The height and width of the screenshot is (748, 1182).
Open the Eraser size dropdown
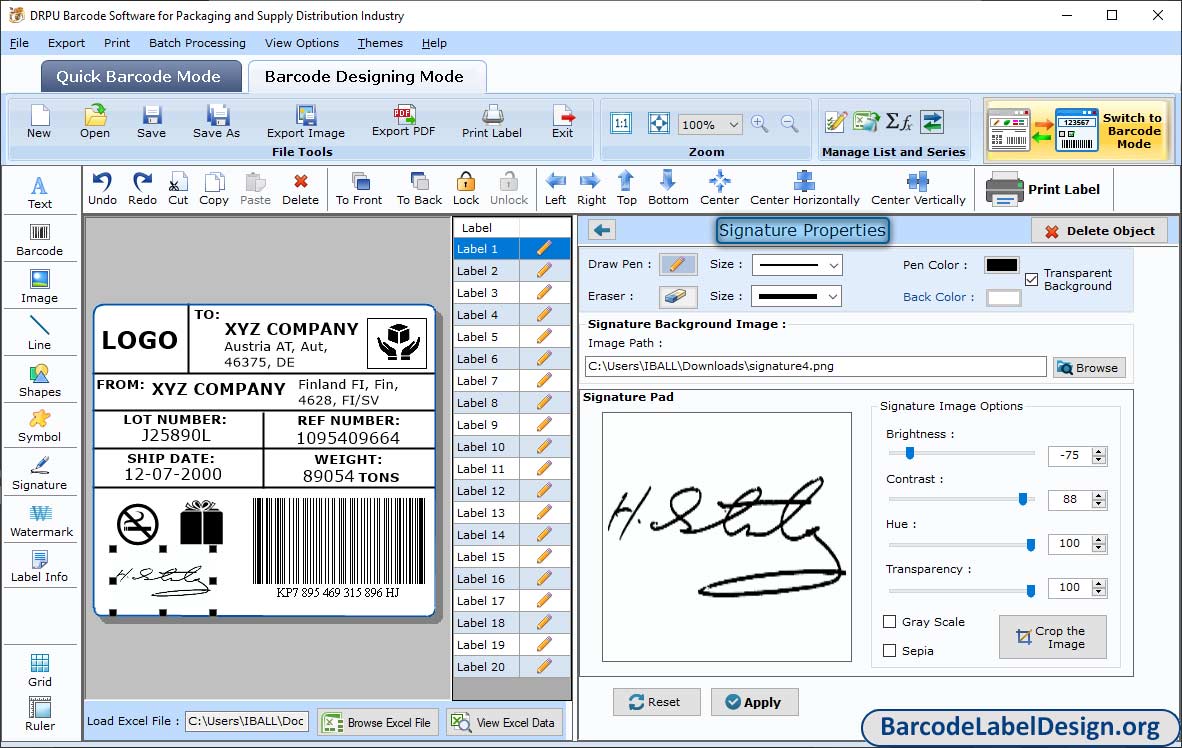click(x=833, y=296)
